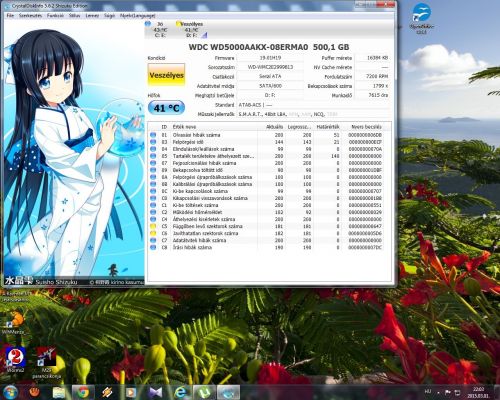The width and height of the screenshot is (500, 400).
Task: Click the blue status icon of attribute 0A
Action: (x=153, y=177)
